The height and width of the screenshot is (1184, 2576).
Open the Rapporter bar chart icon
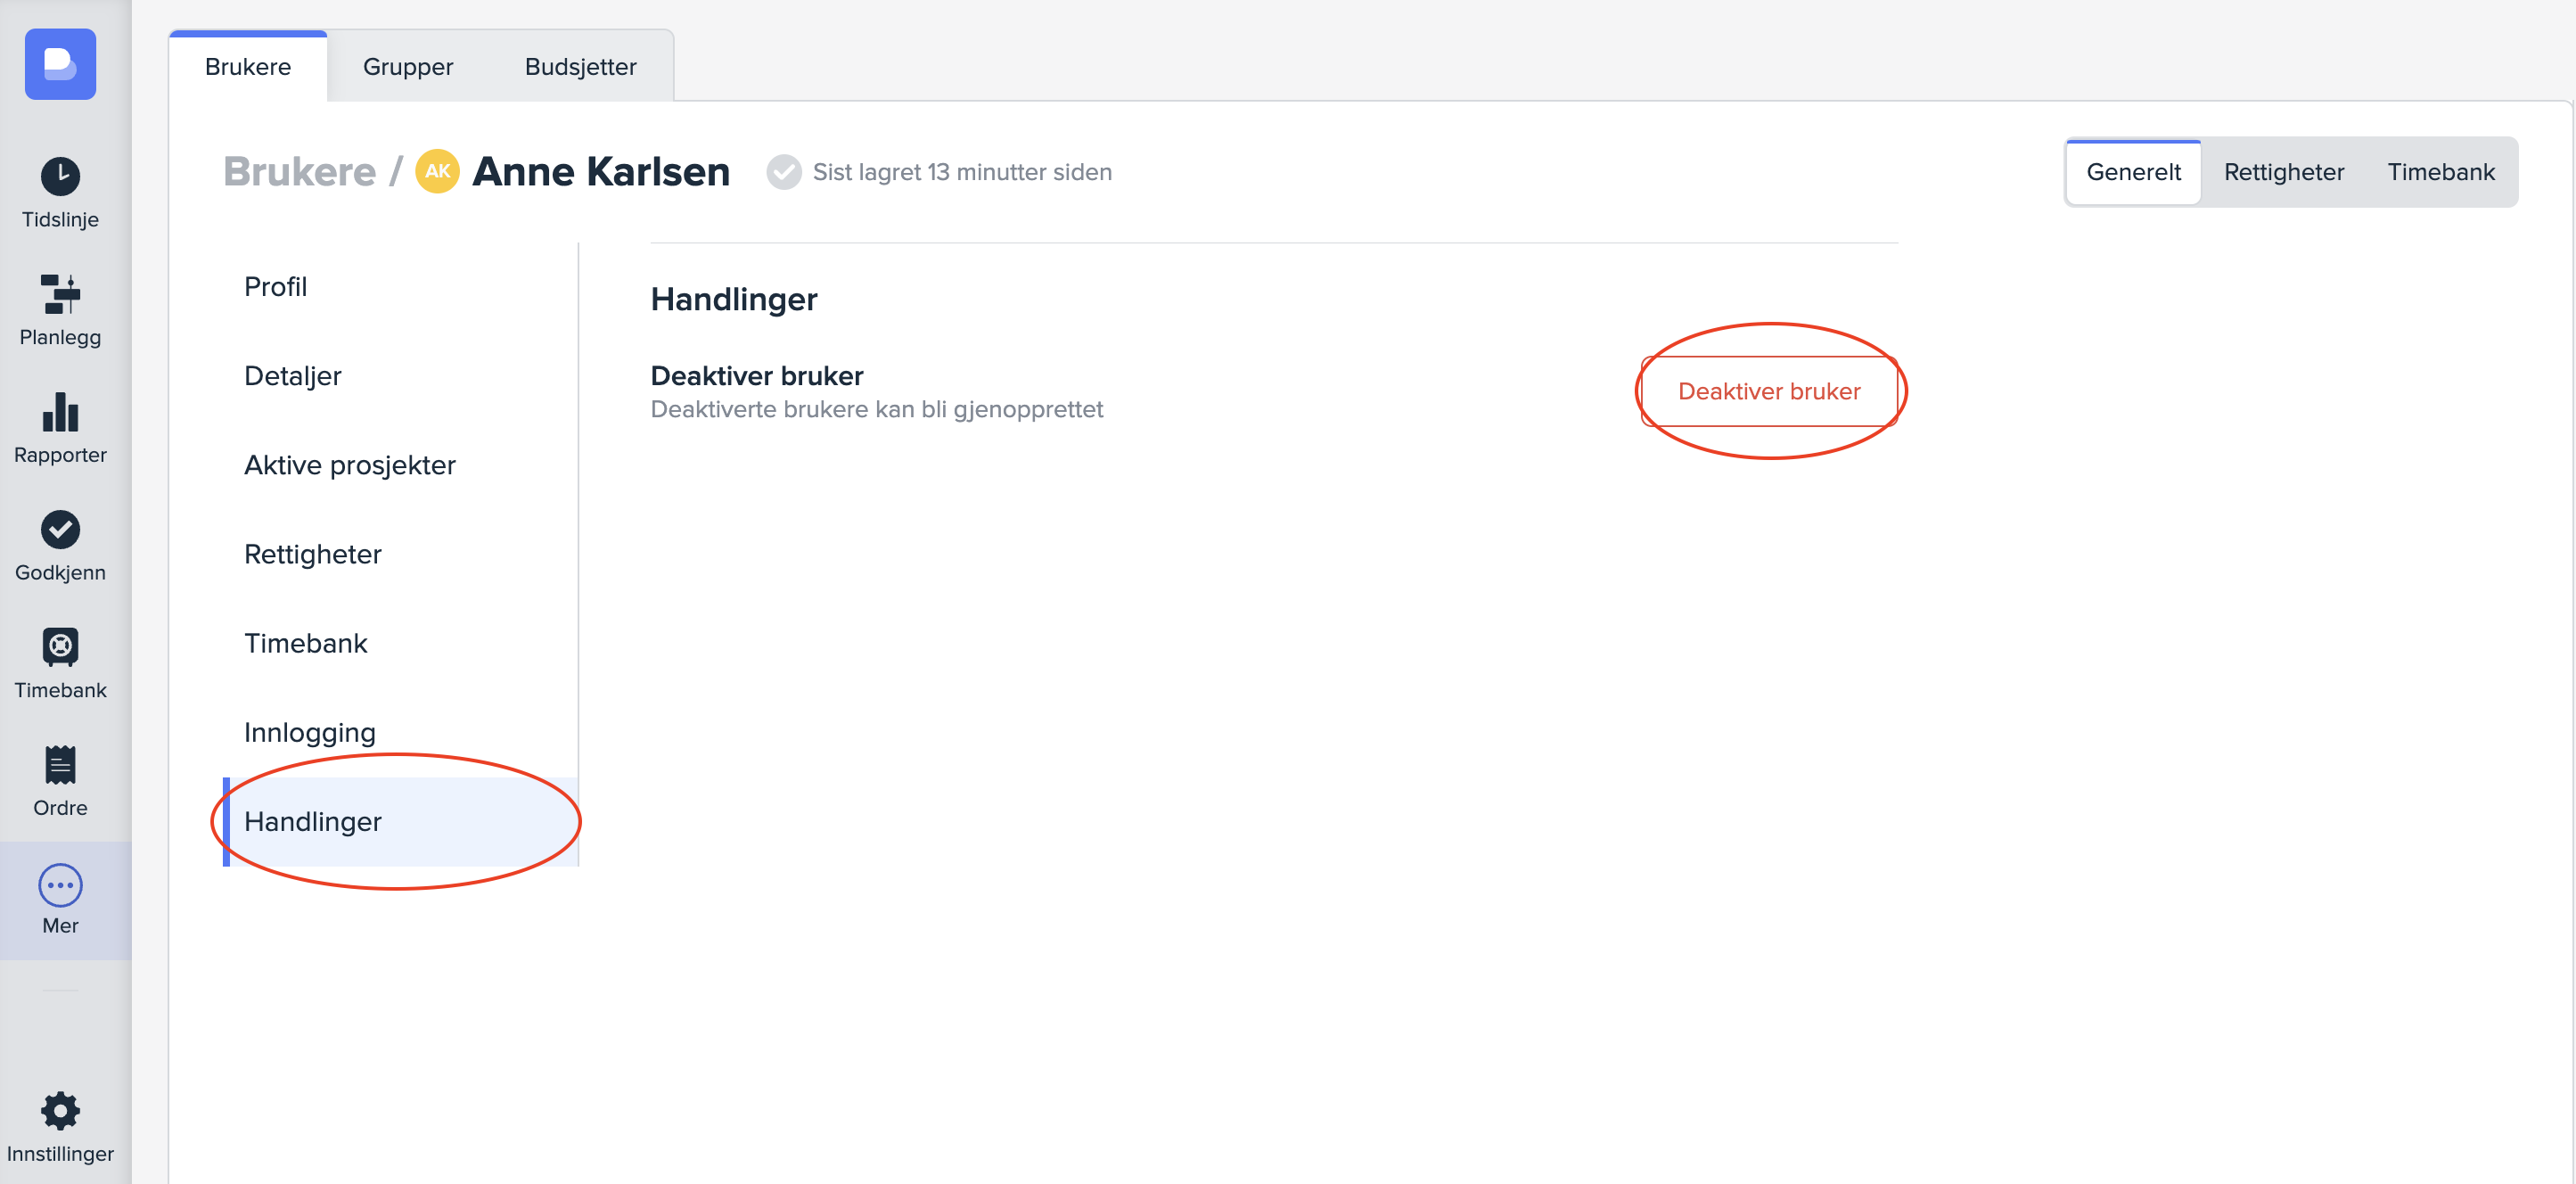[60, 412]
